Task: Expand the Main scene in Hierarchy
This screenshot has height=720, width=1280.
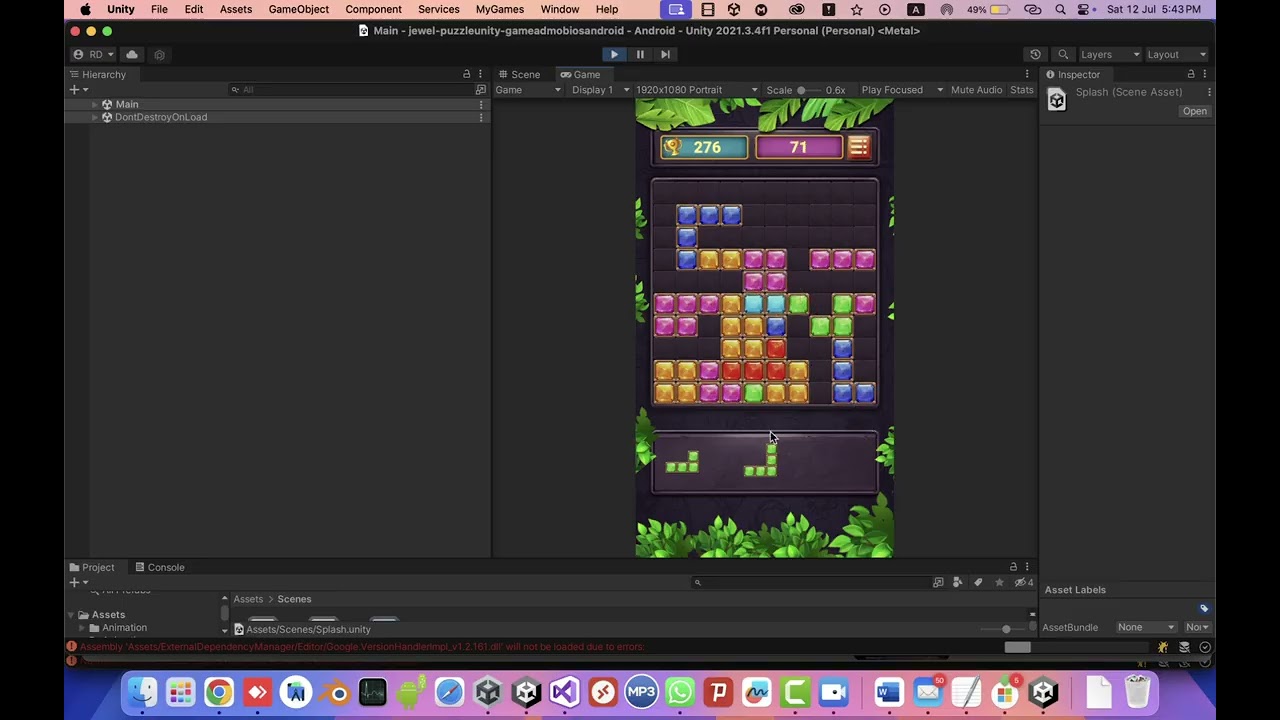Action: tap(95, 104)
